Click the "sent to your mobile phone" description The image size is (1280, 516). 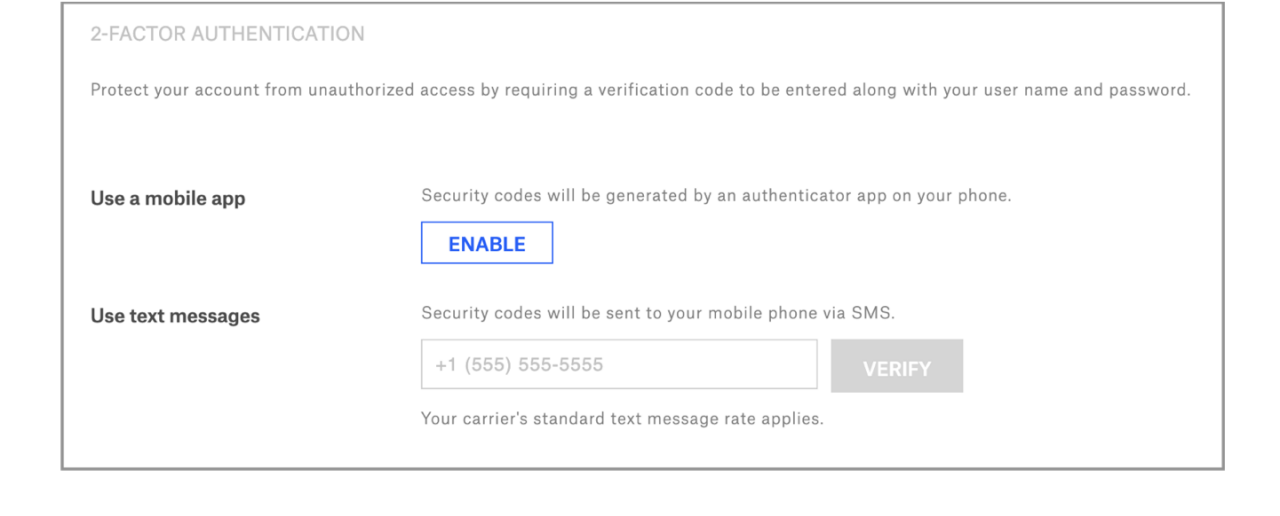[657, 313]
